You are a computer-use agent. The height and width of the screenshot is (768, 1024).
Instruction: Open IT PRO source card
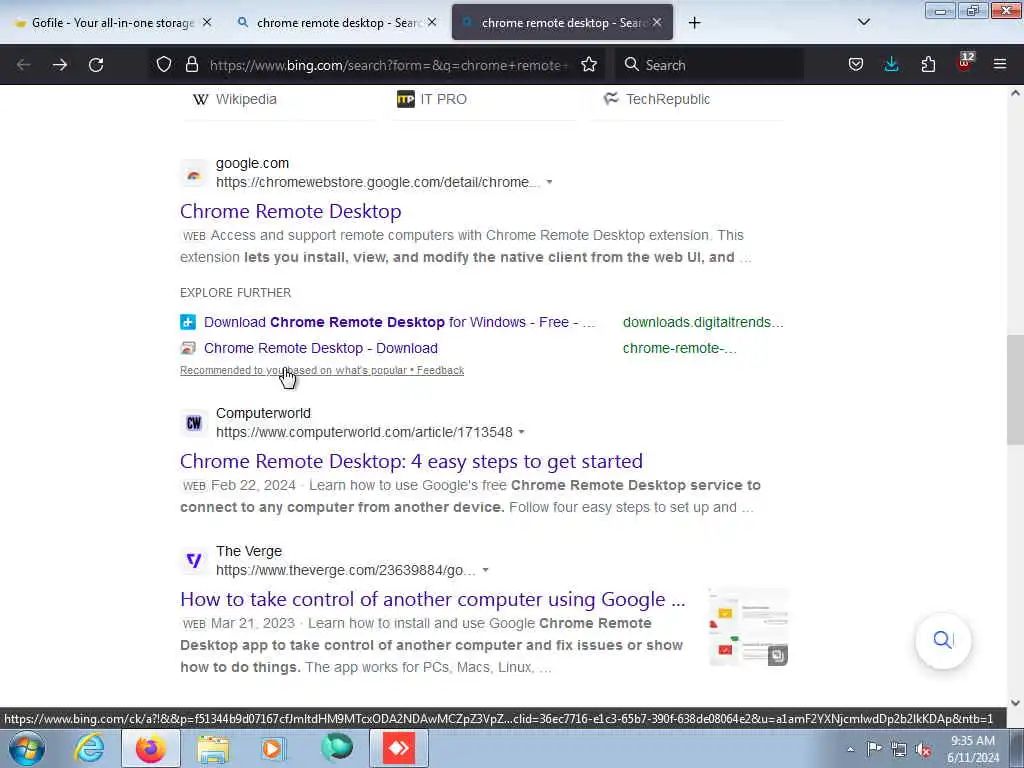tap(432, 99)
